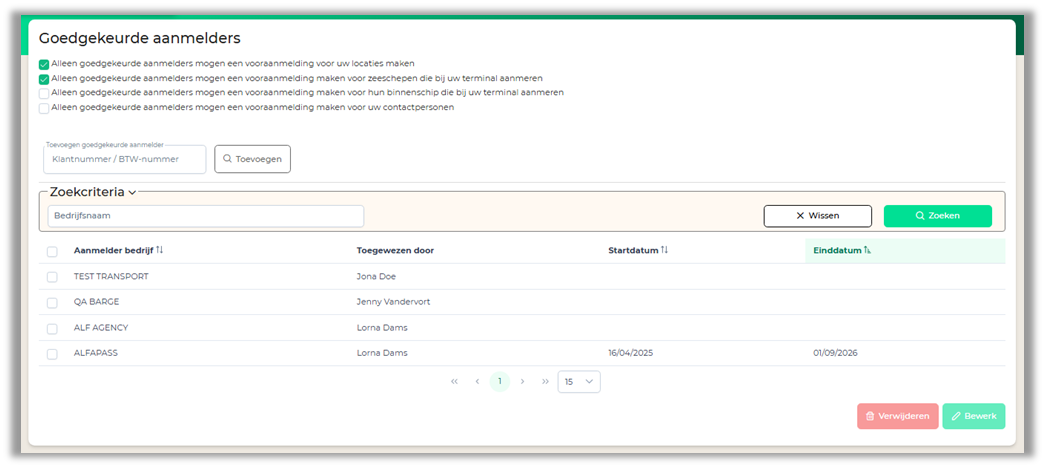Select the TEST TRANSPORT row checkbox
1045x468 pixels.
52,277
